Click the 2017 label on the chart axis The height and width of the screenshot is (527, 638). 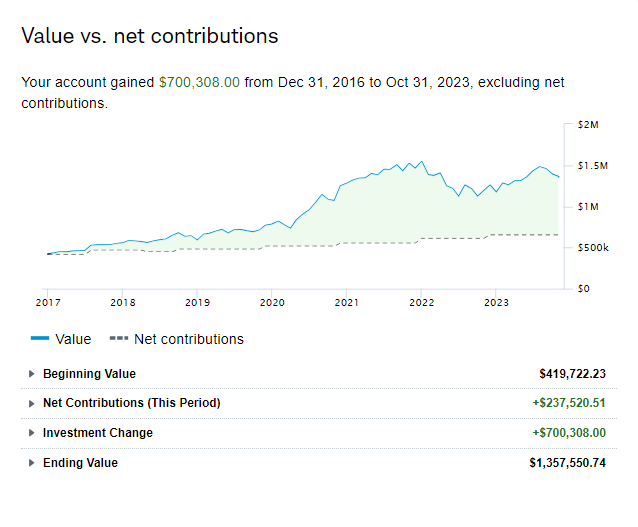48,301
